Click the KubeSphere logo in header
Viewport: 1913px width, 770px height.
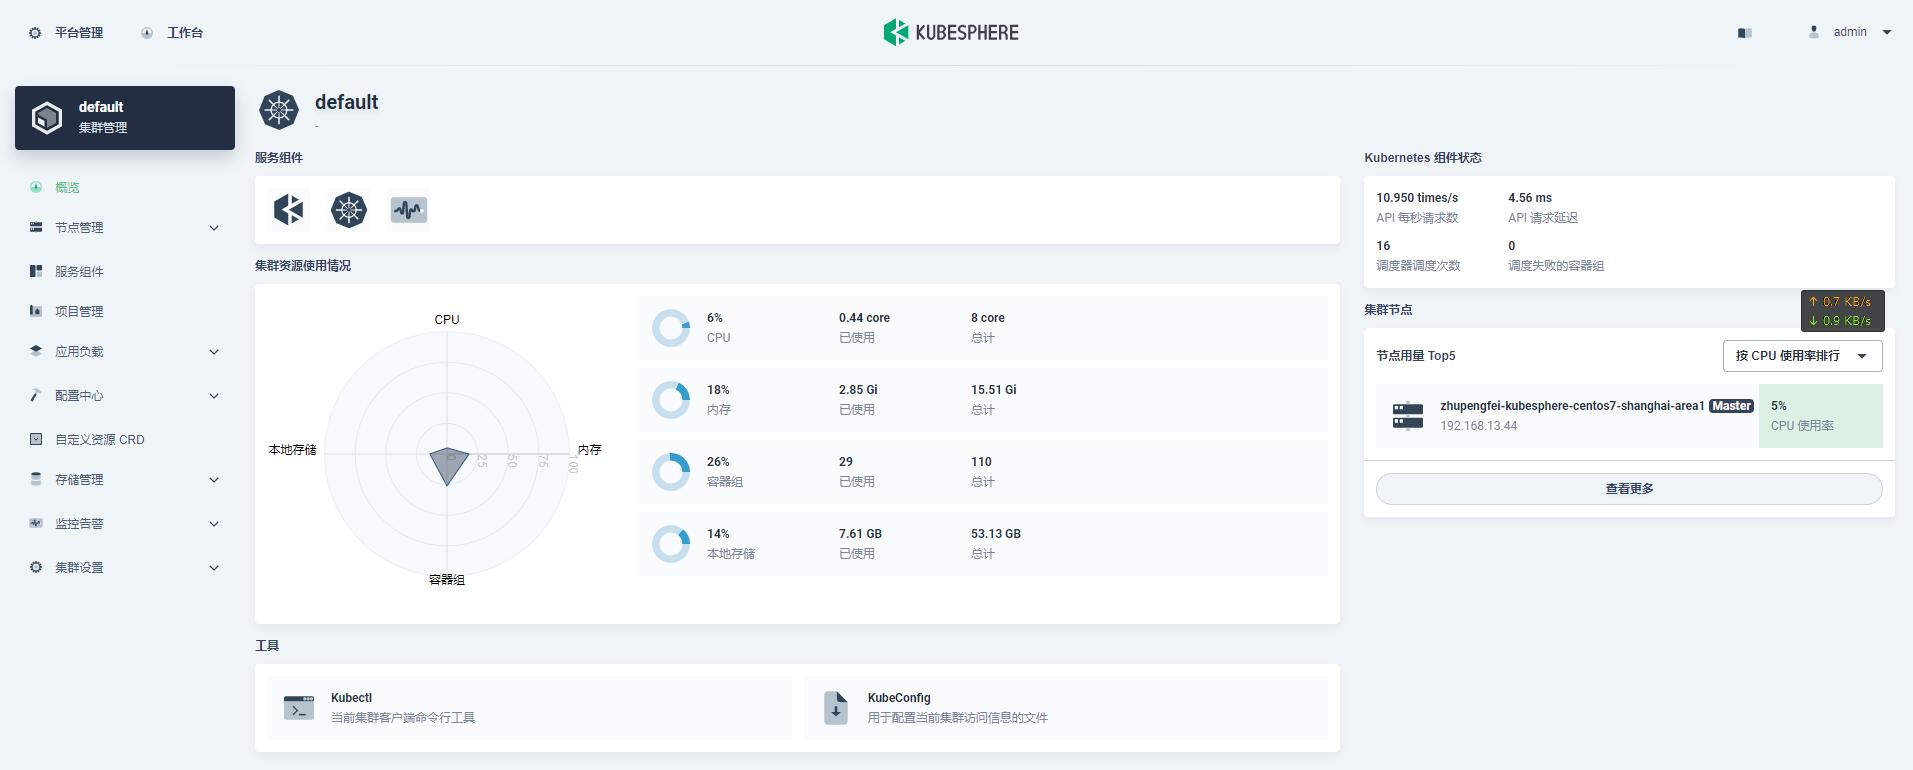tap(951, 32)
